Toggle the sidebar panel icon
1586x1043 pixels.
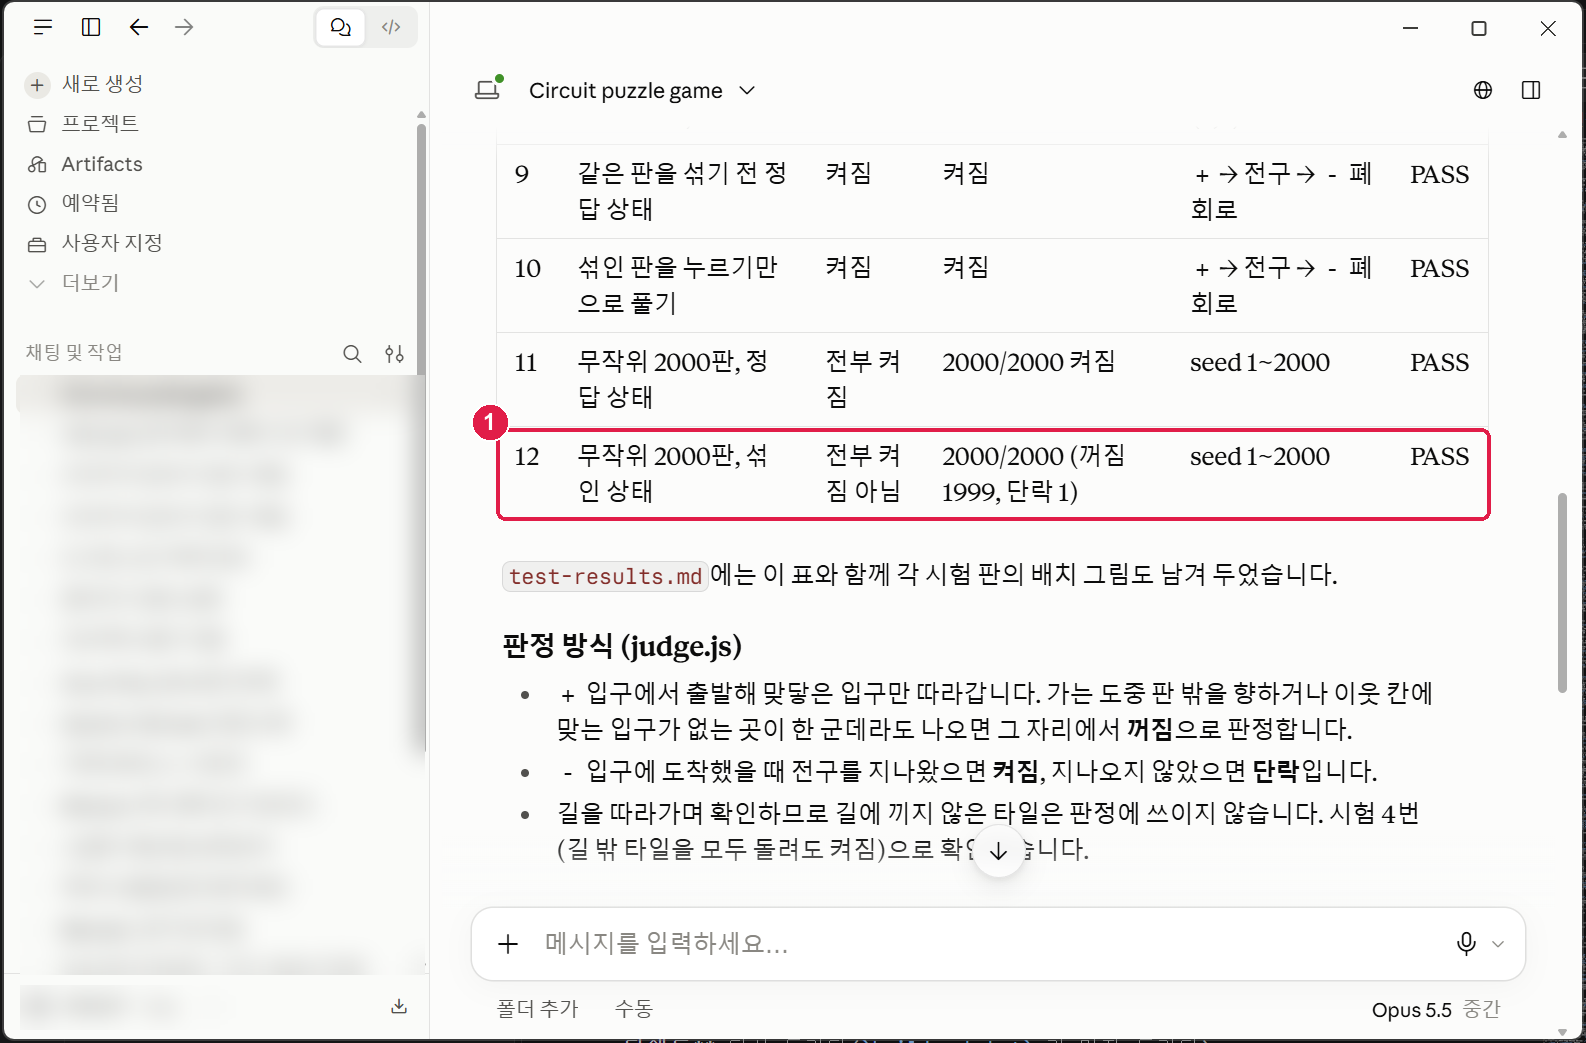(91, 27)
